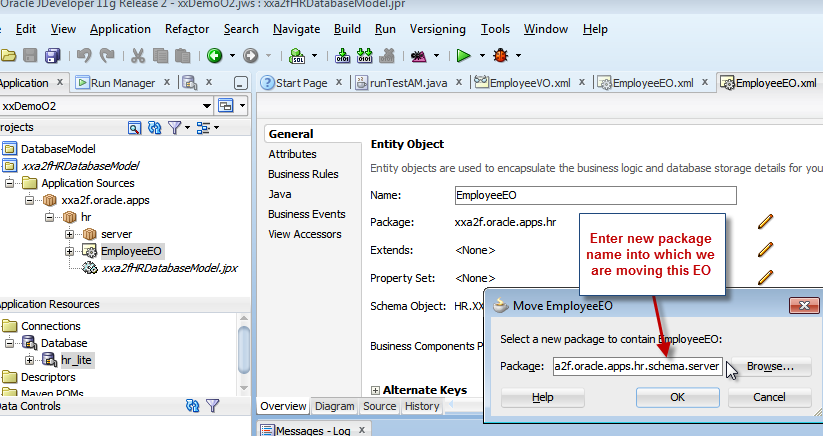Click the green Back navigation arrow
Viewport: 823px width, 436px height.
[214, 55]
